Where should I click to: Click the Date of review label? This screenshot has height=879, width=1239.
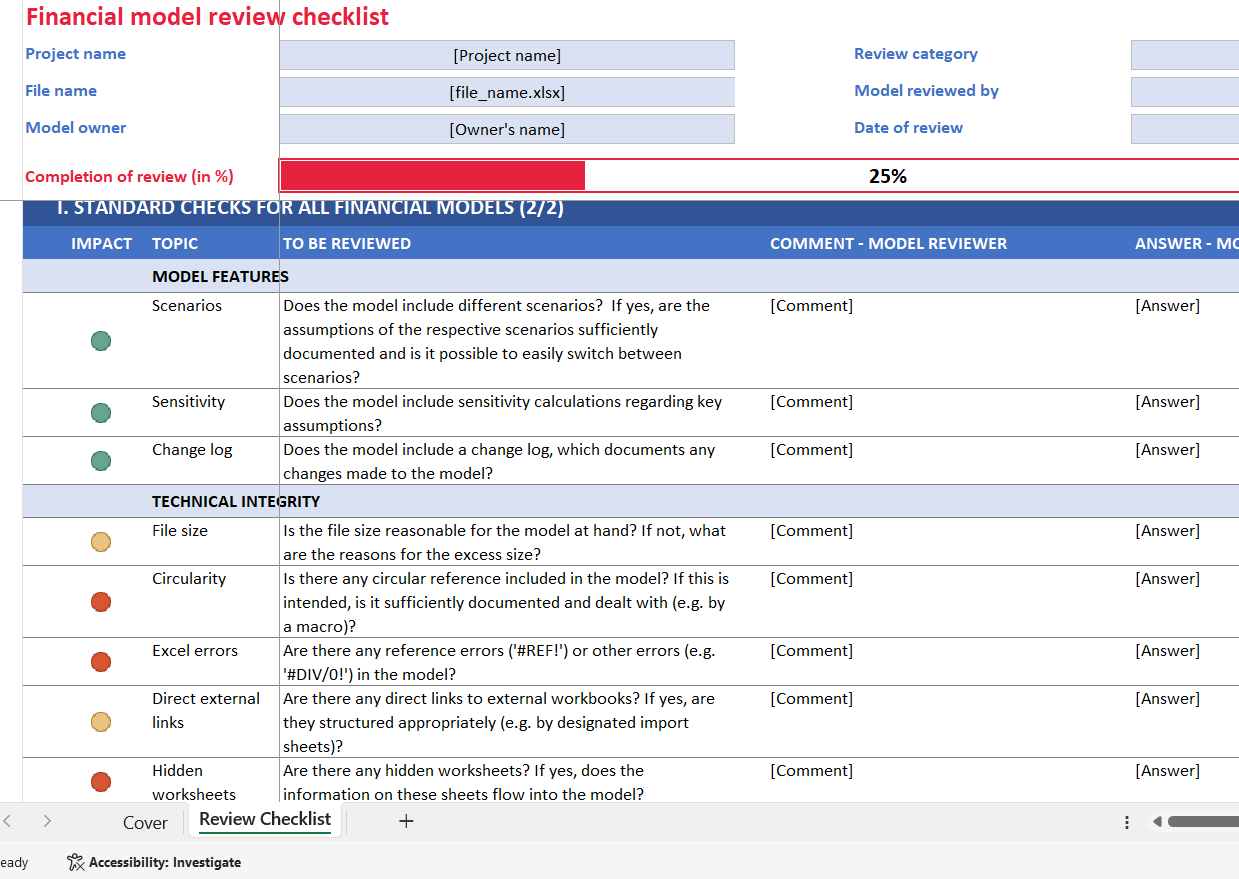click(x=908, y=128)
